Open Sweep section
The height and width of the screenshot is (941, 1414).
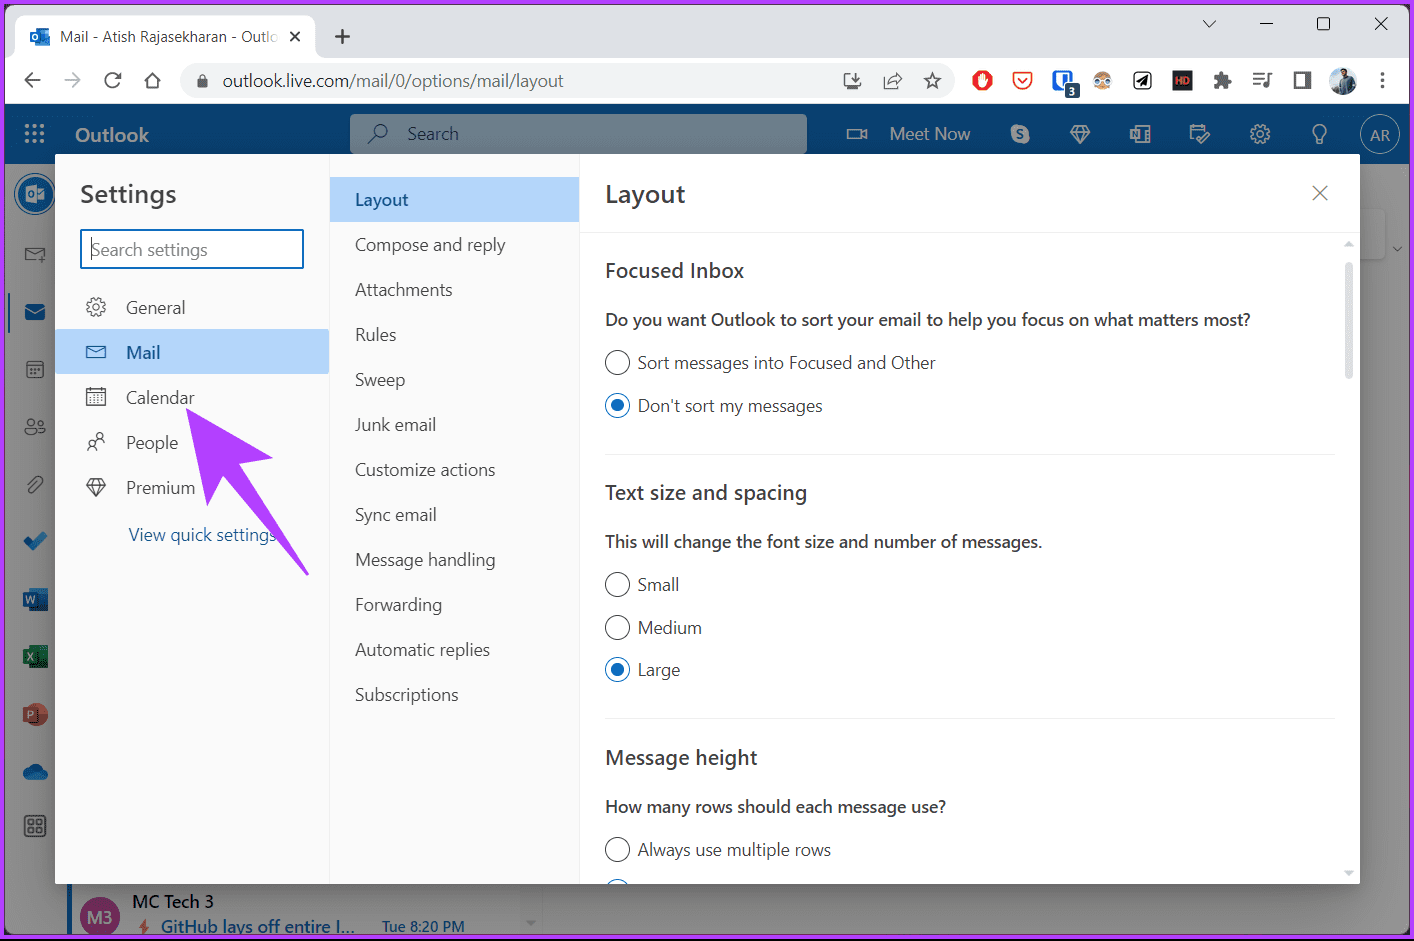point(454,379)
